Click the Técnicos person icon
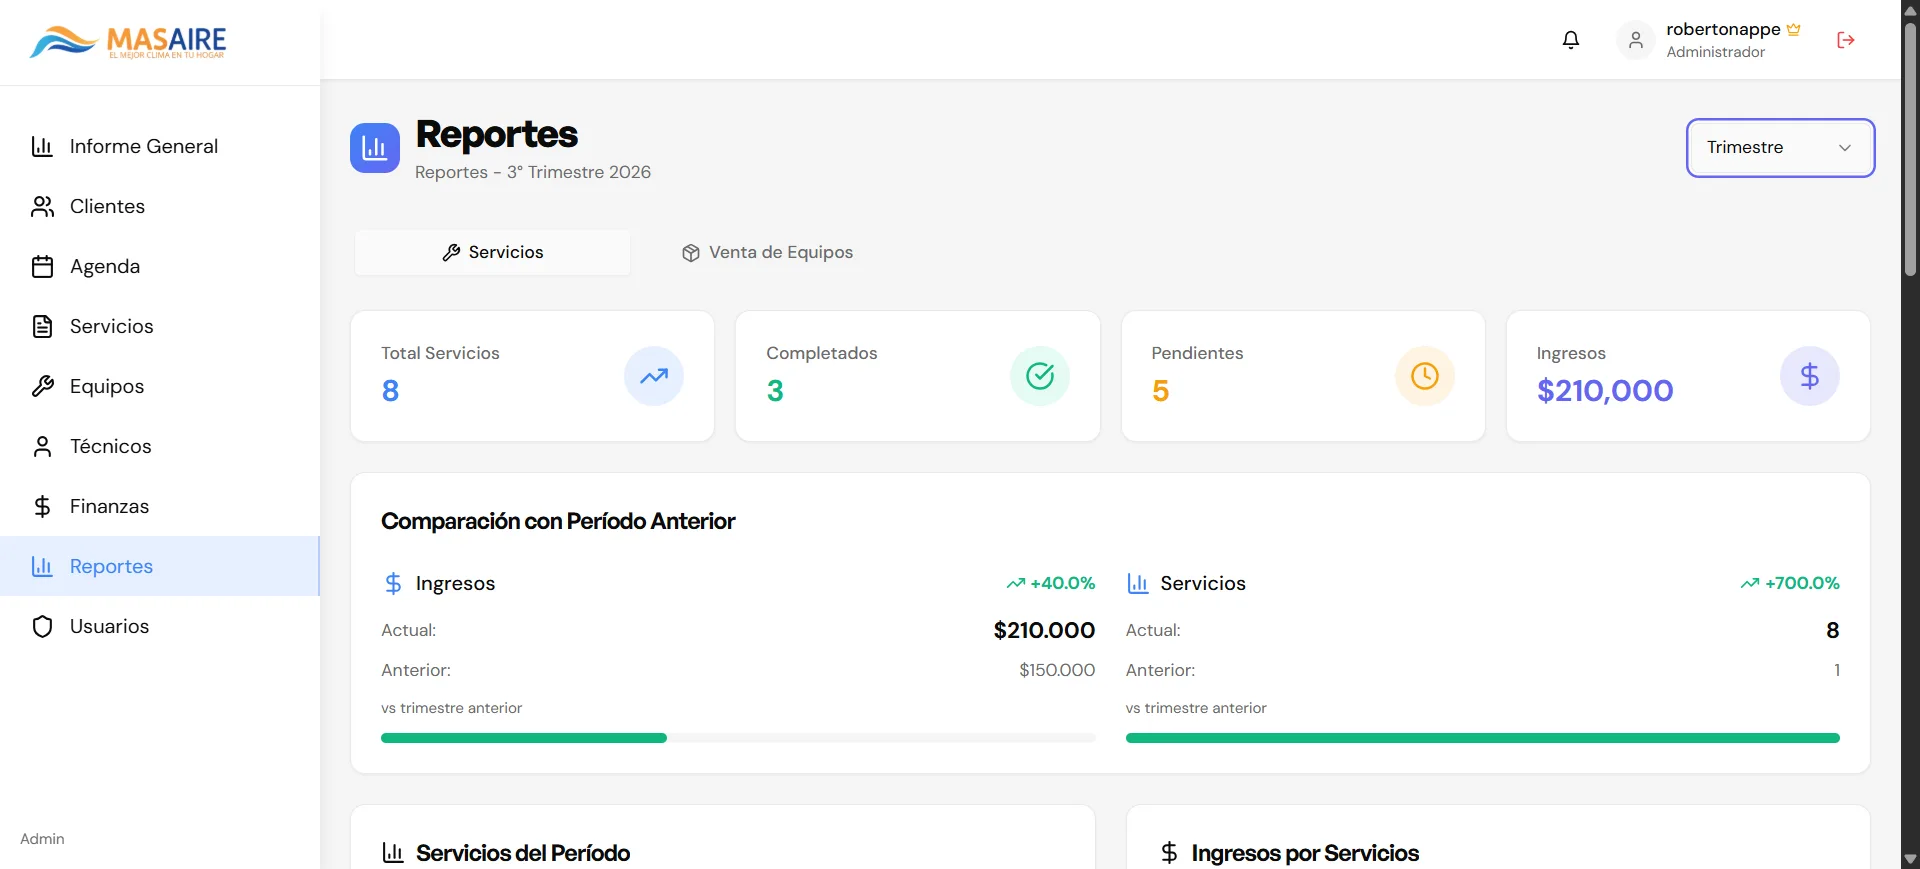 (x=42, y=447)
